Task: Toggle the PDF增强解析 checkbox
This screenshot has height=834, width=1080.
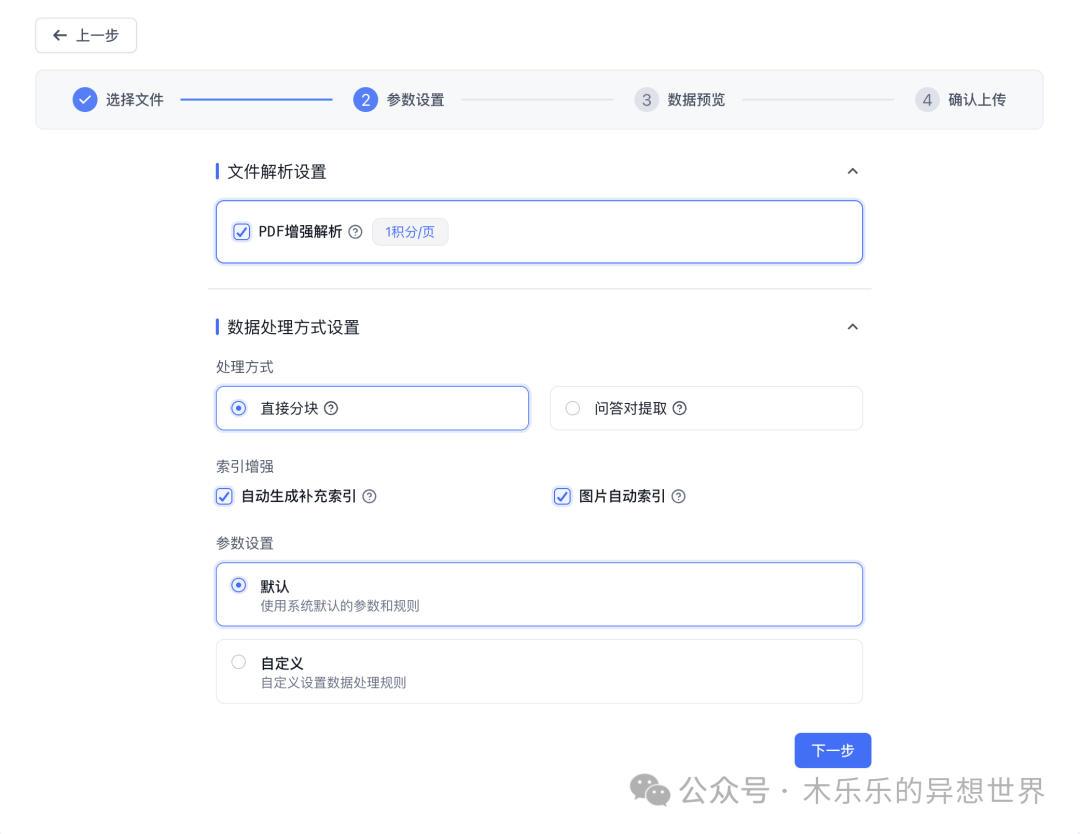Action: (242, 232)
